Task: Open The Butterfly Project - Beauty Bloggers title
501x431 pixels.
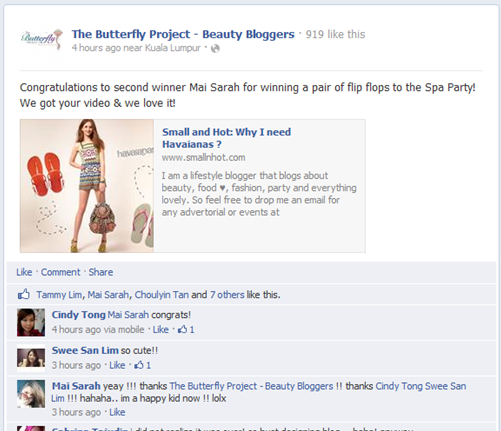Action: [x=183, y=34]
